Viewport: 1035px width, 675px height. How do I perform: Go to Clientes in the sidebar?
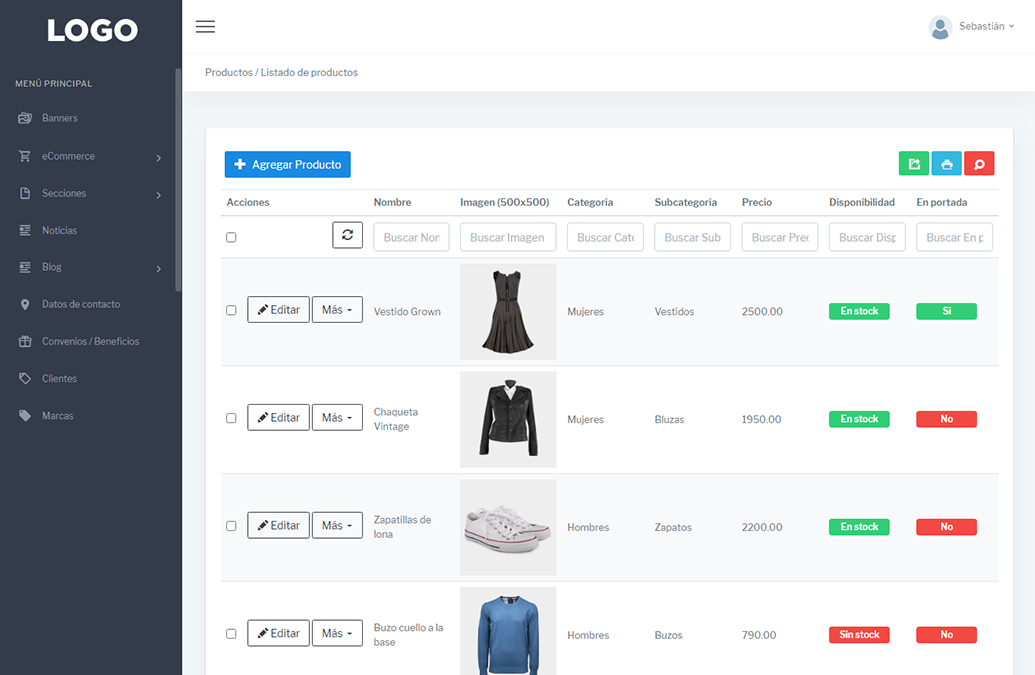point(59,378)
